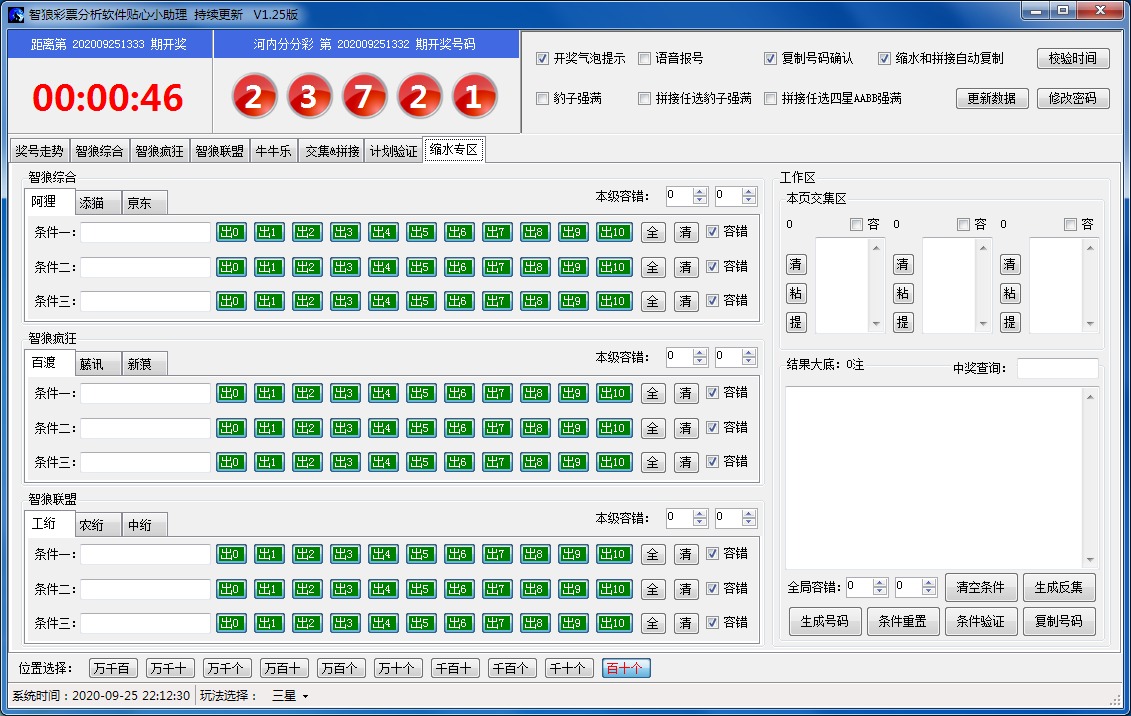Image resolution: width=1131 pixels, height=716 pixels.
Task: Toggle 豹子强英 checkbox
Action: (x=543, y=98)
